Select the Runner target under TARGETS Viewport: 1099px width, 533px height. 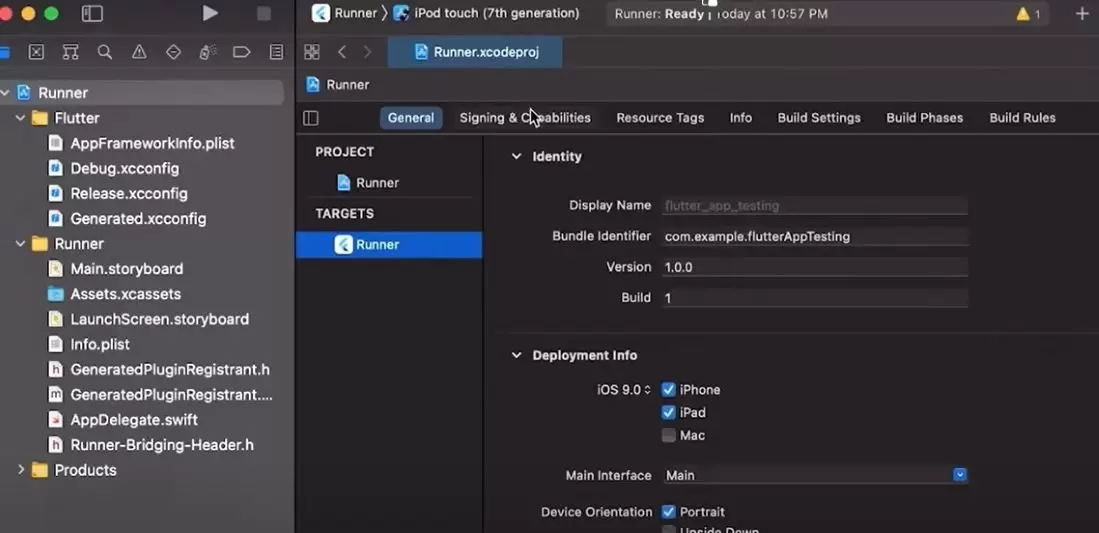pos(389,245)
